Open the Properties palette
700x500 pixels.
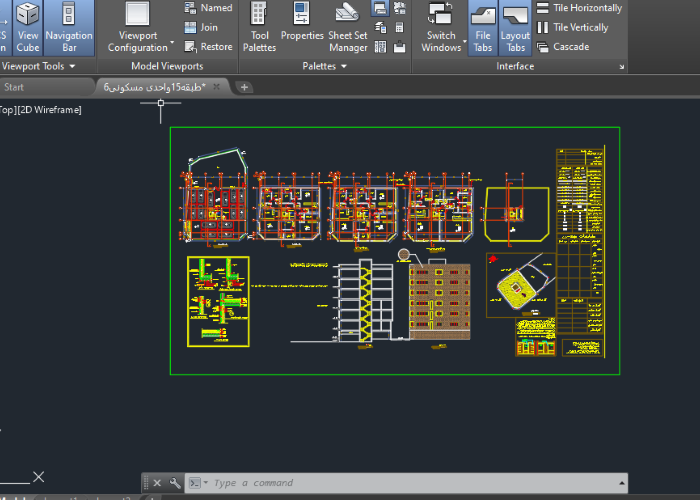302,22
